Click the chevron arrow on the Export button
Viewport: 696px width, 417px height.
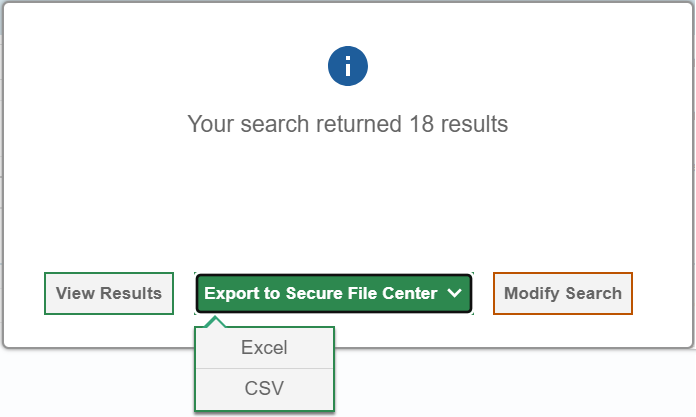click(455, 293)
